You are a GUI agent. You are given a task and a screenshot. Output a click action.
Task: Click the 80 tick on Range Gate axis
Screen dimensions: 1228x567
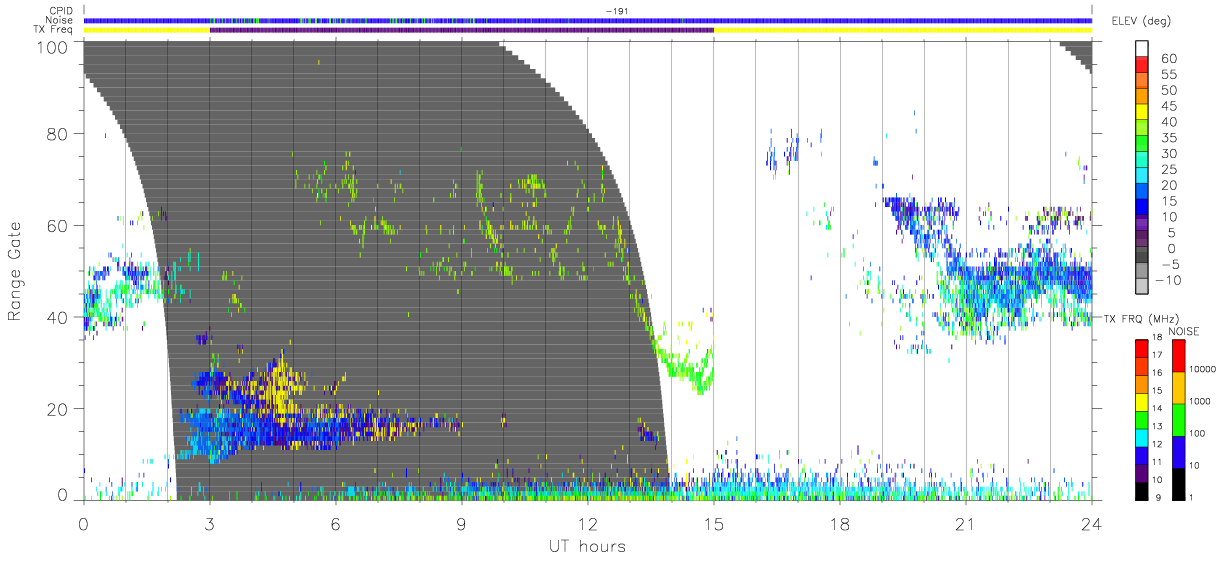[59, 135]
